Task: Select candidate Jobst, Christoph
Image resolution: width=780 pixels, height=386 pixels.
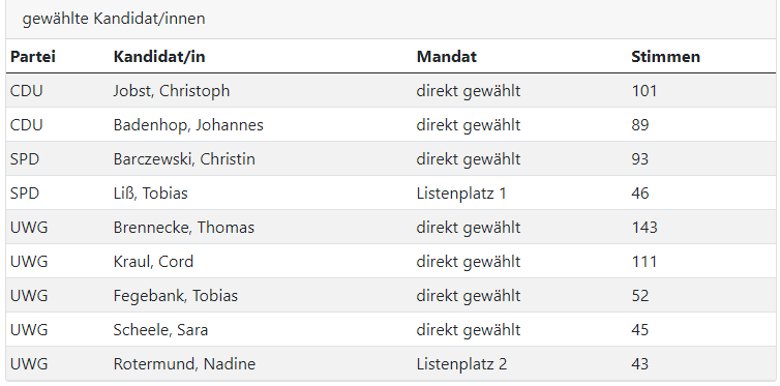Action: [172, 91]
